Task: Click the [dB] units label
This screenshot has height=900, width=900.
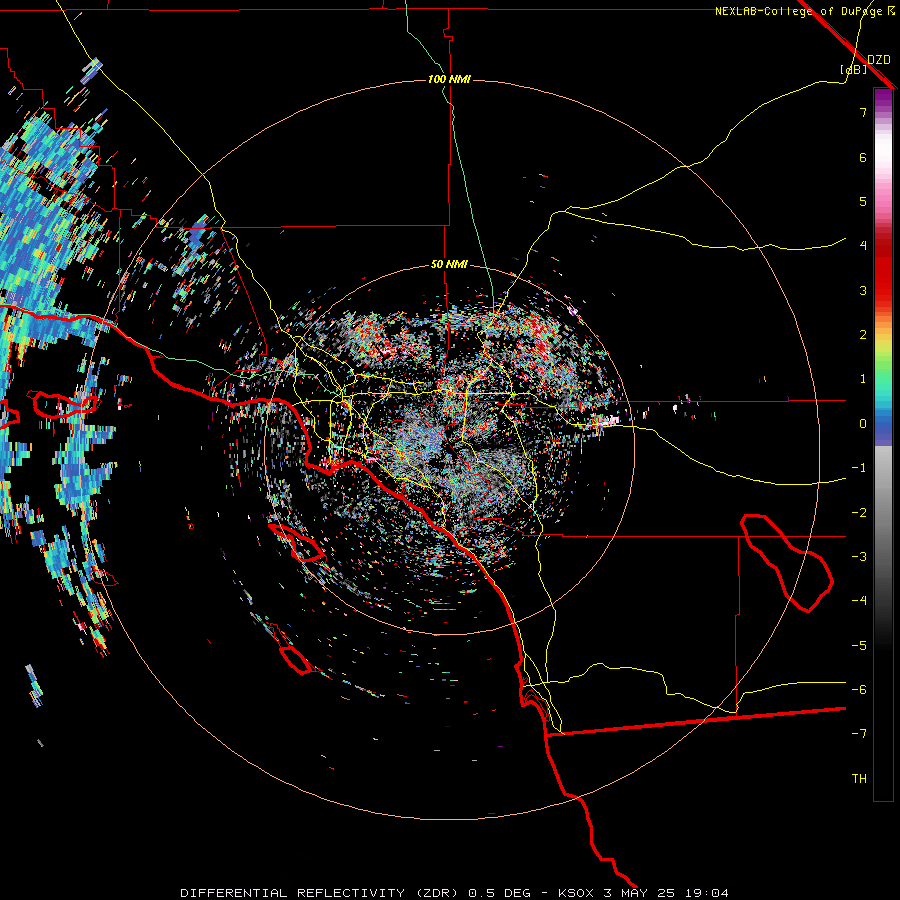Action: (854, 69)
